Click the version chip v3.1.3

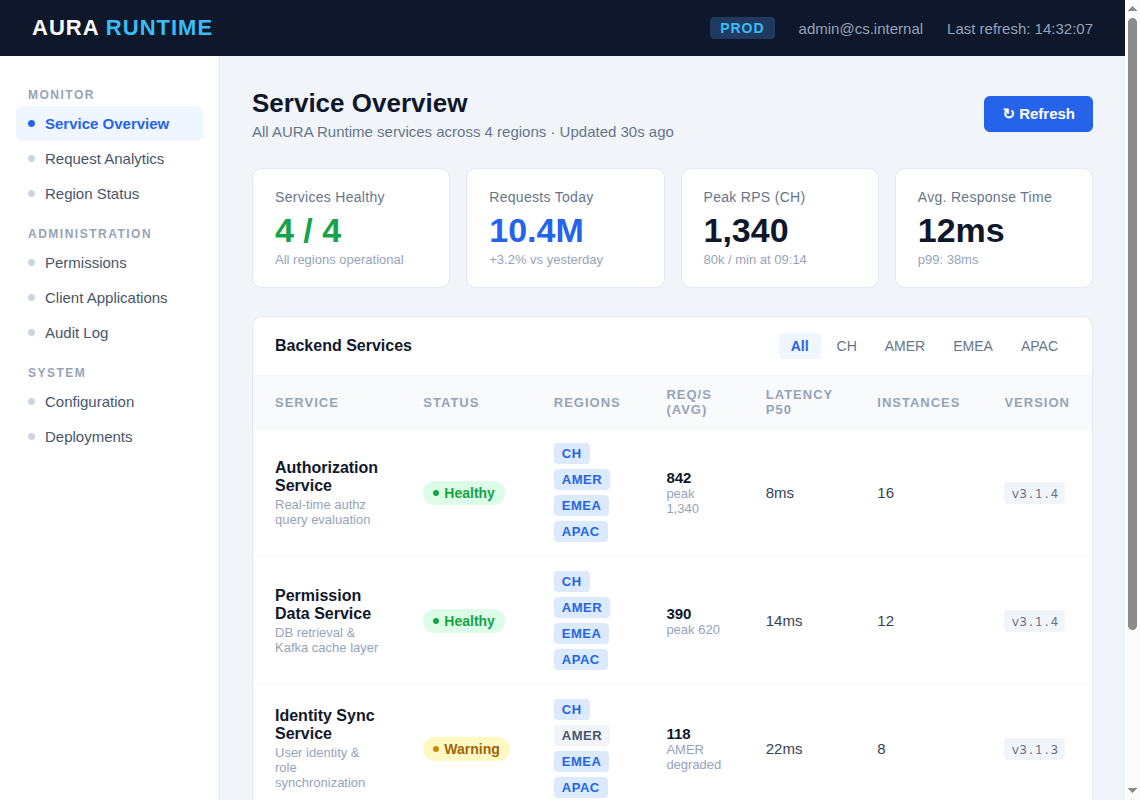[x=1033, y=749]
